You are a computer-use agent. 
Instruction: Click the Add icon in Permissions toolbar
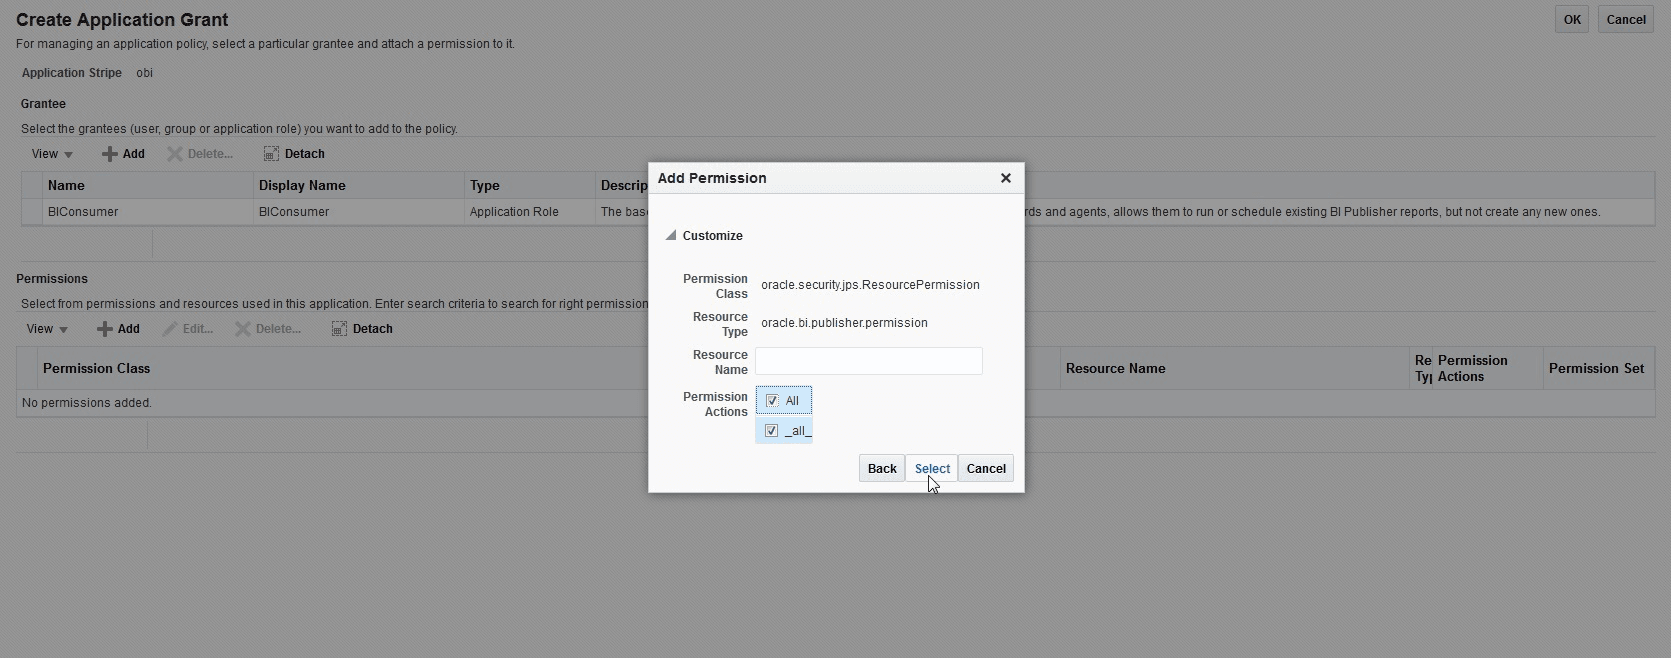105,329
